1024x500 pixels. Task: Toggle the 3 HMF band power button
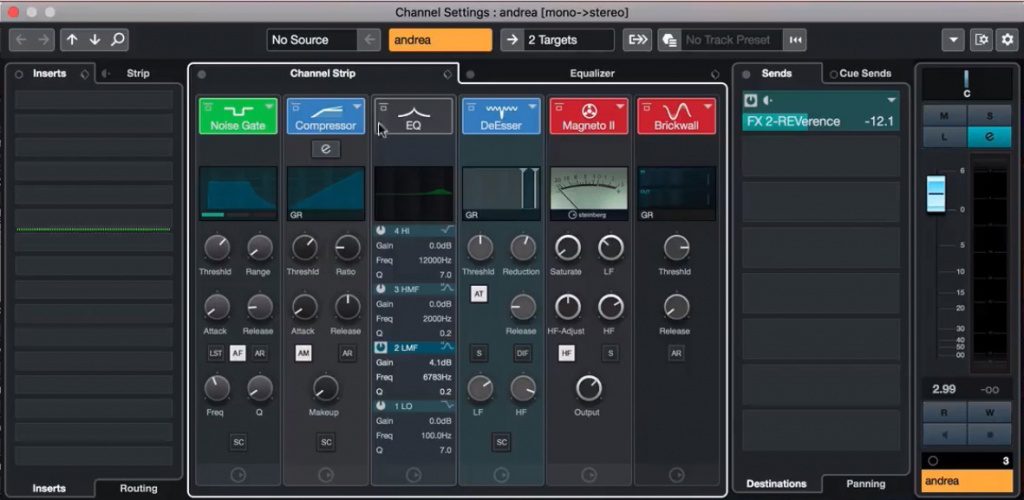381,288
